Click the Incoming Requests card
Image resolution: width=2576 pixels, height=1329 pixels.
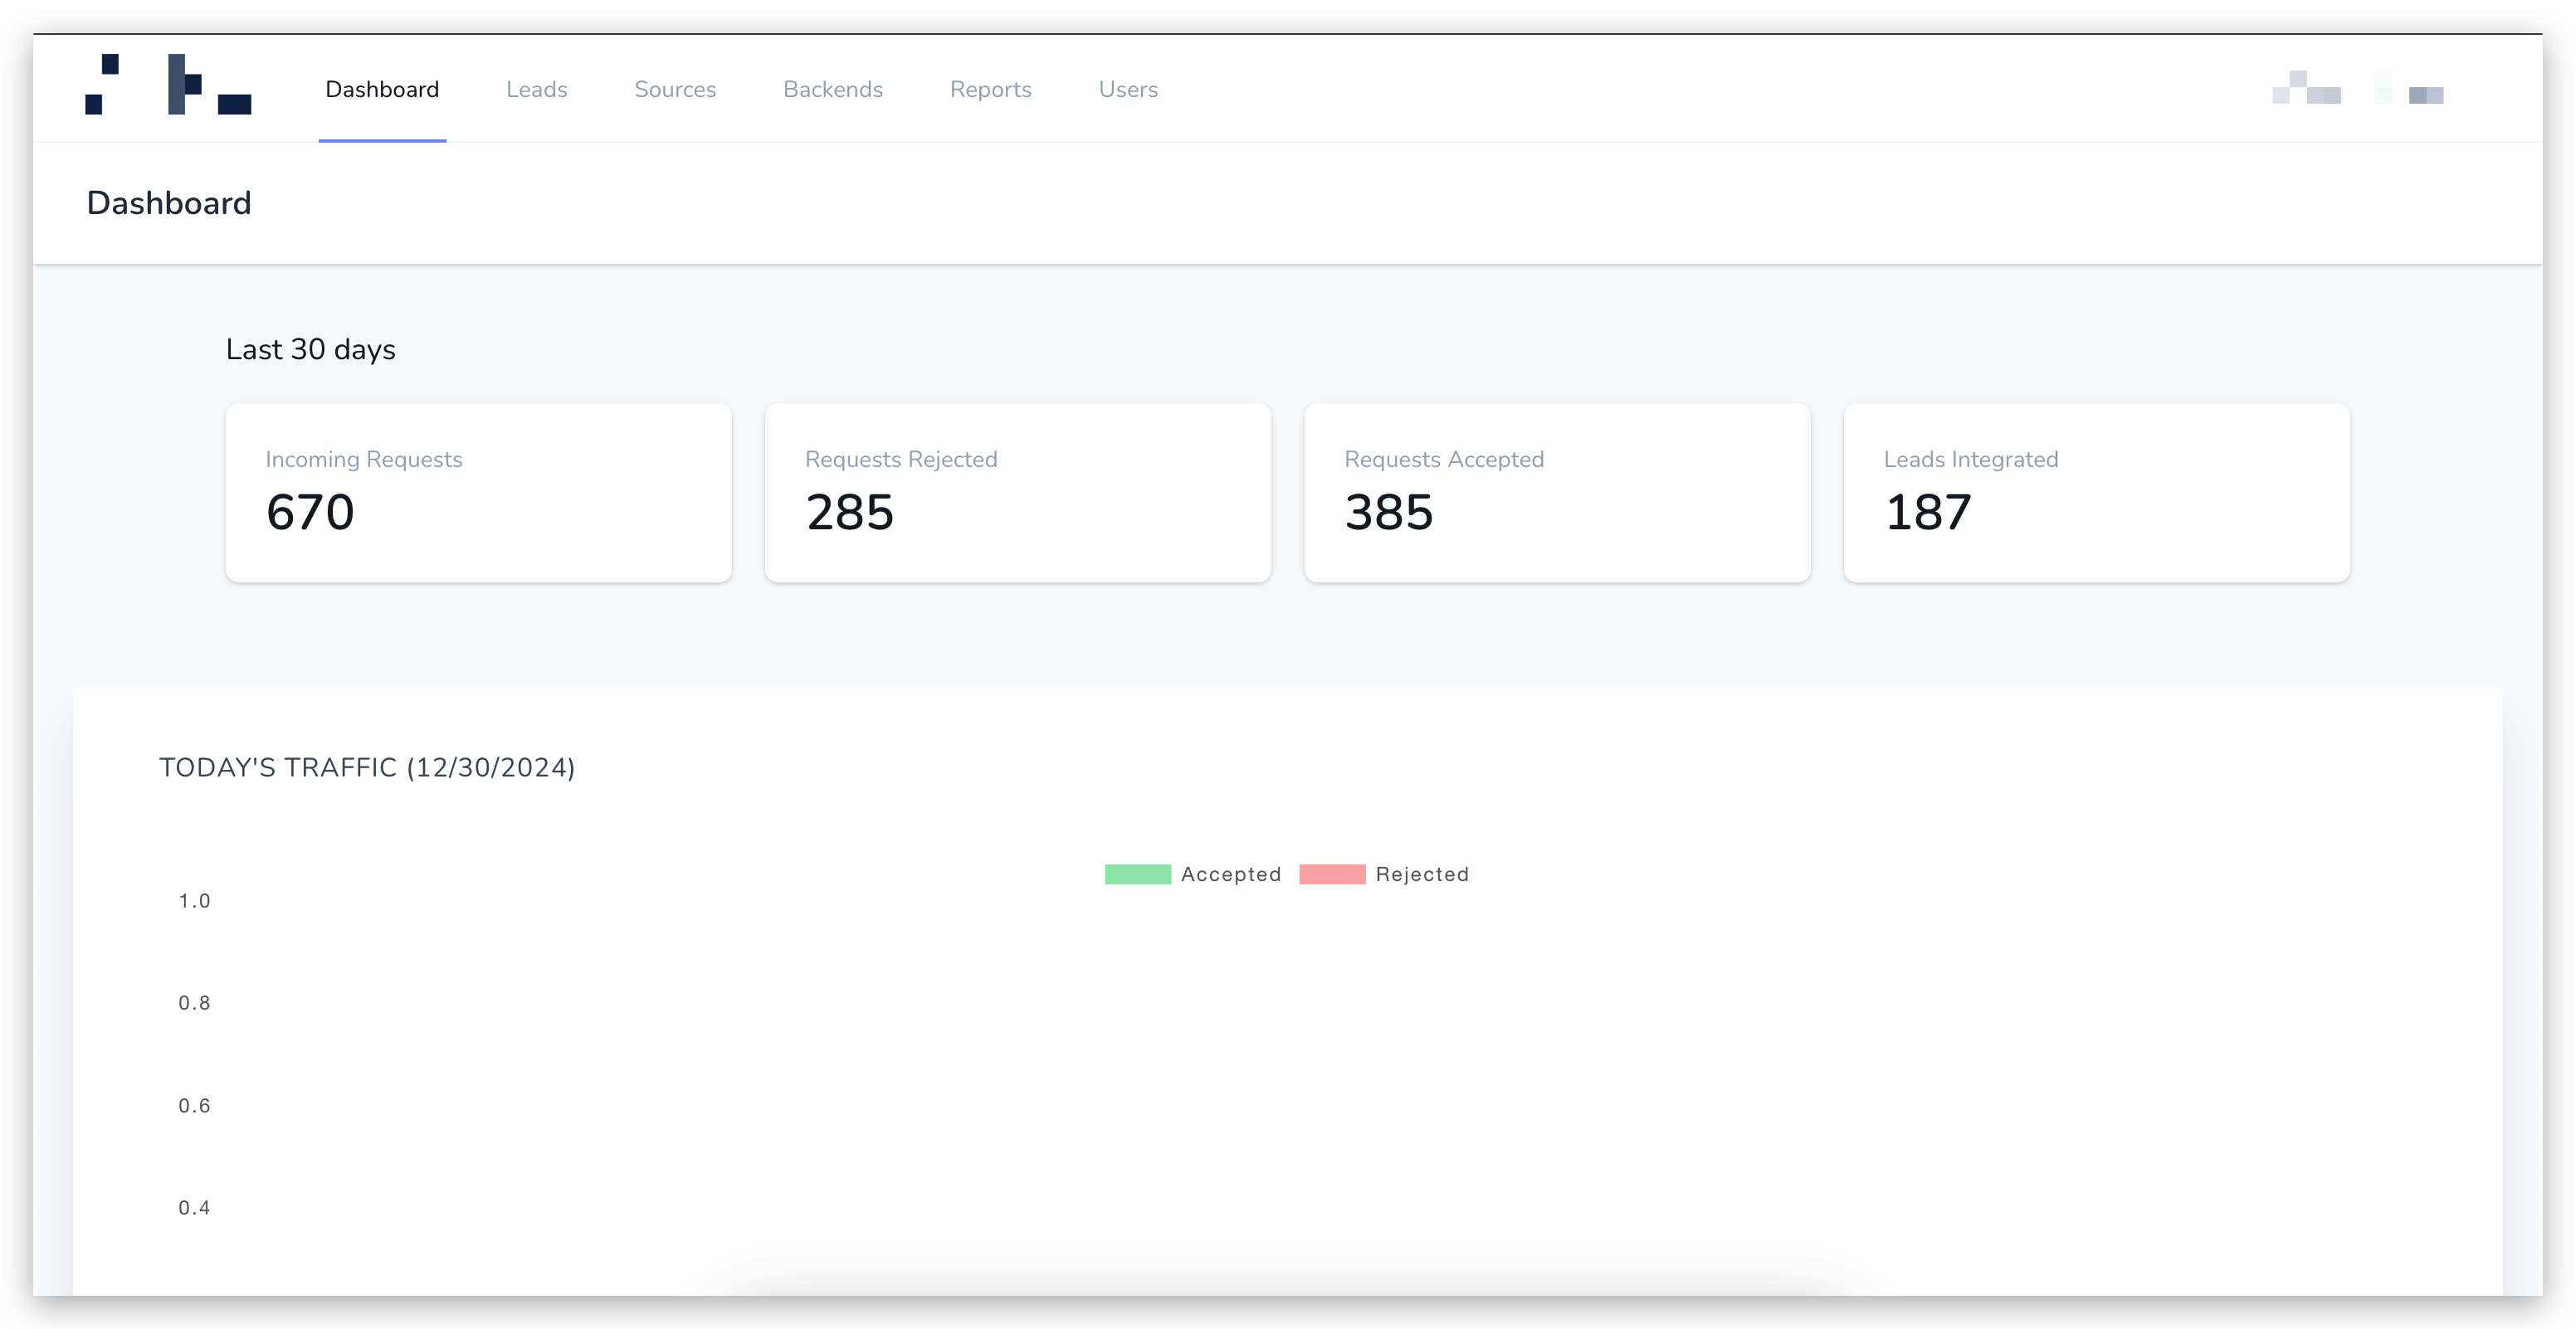478,492
